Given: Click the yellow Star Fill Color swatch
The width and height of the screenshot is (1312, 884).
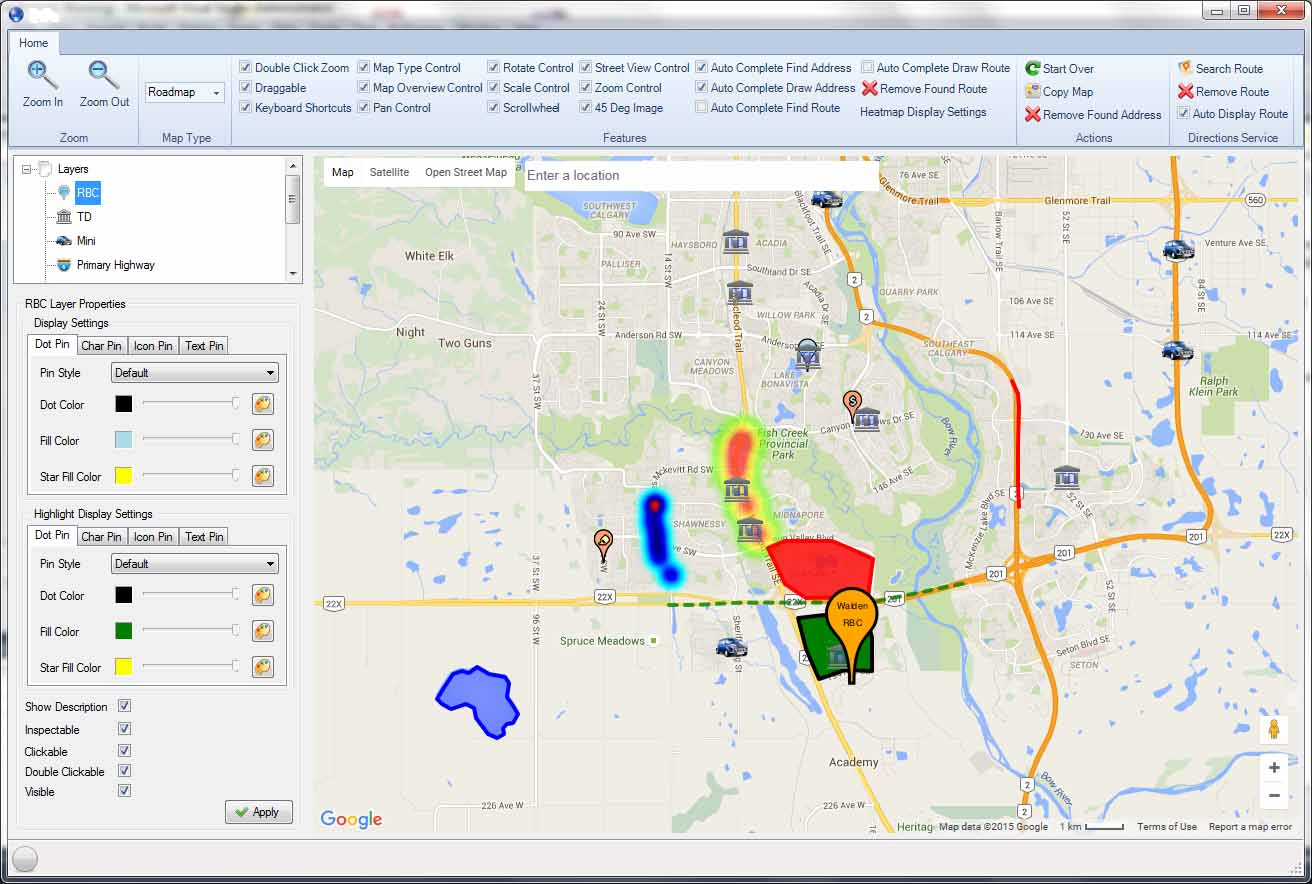Looking at the screenshot, I should tap(124, 476).
